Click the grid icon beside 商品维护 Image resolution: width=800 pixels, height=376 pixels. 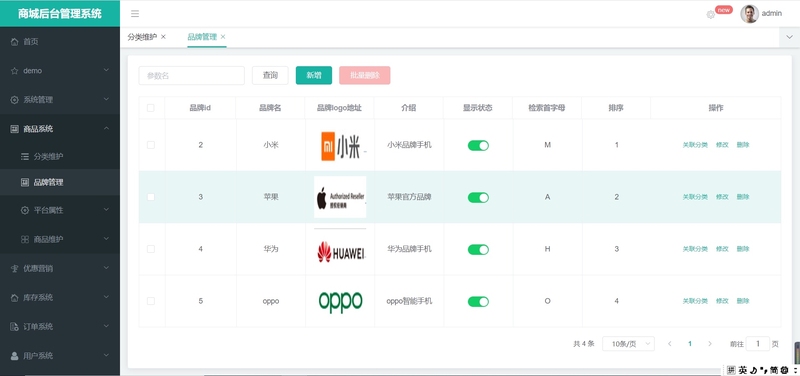[x=24, y=239]
